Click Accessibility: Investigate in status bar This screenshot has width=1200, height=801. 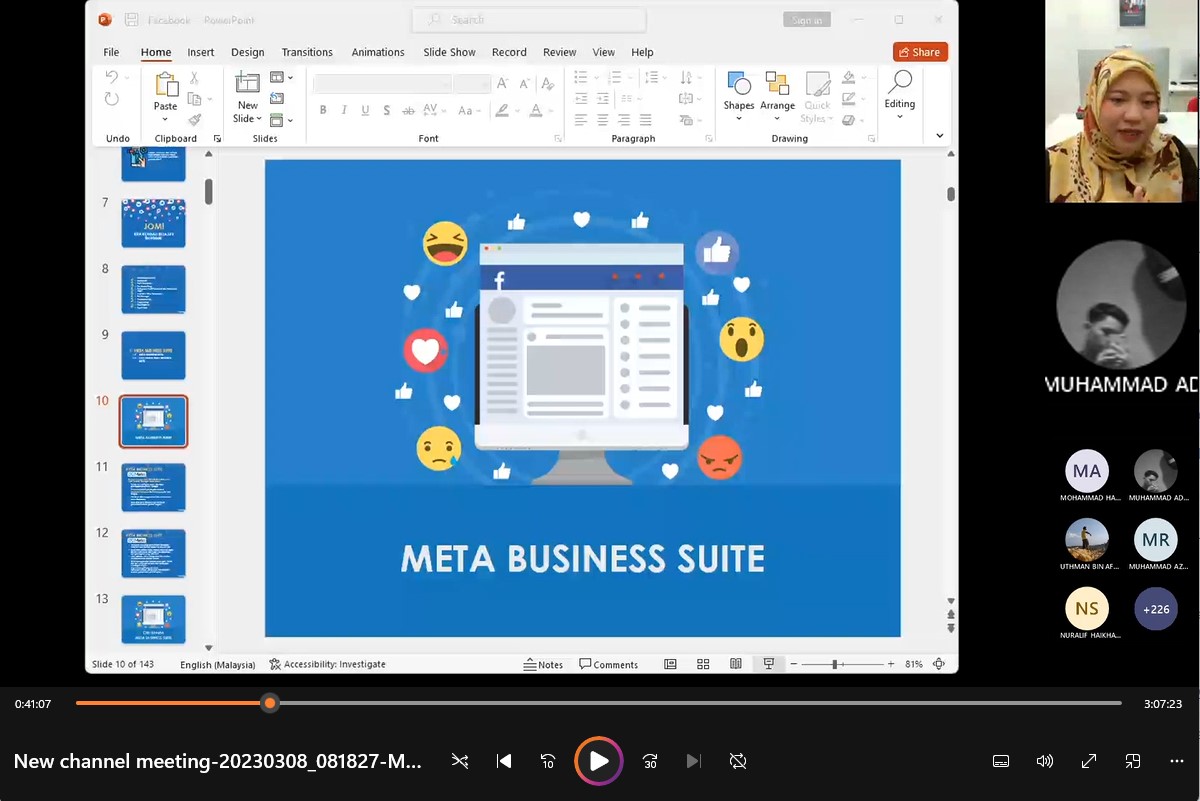[x=327, y=664]
